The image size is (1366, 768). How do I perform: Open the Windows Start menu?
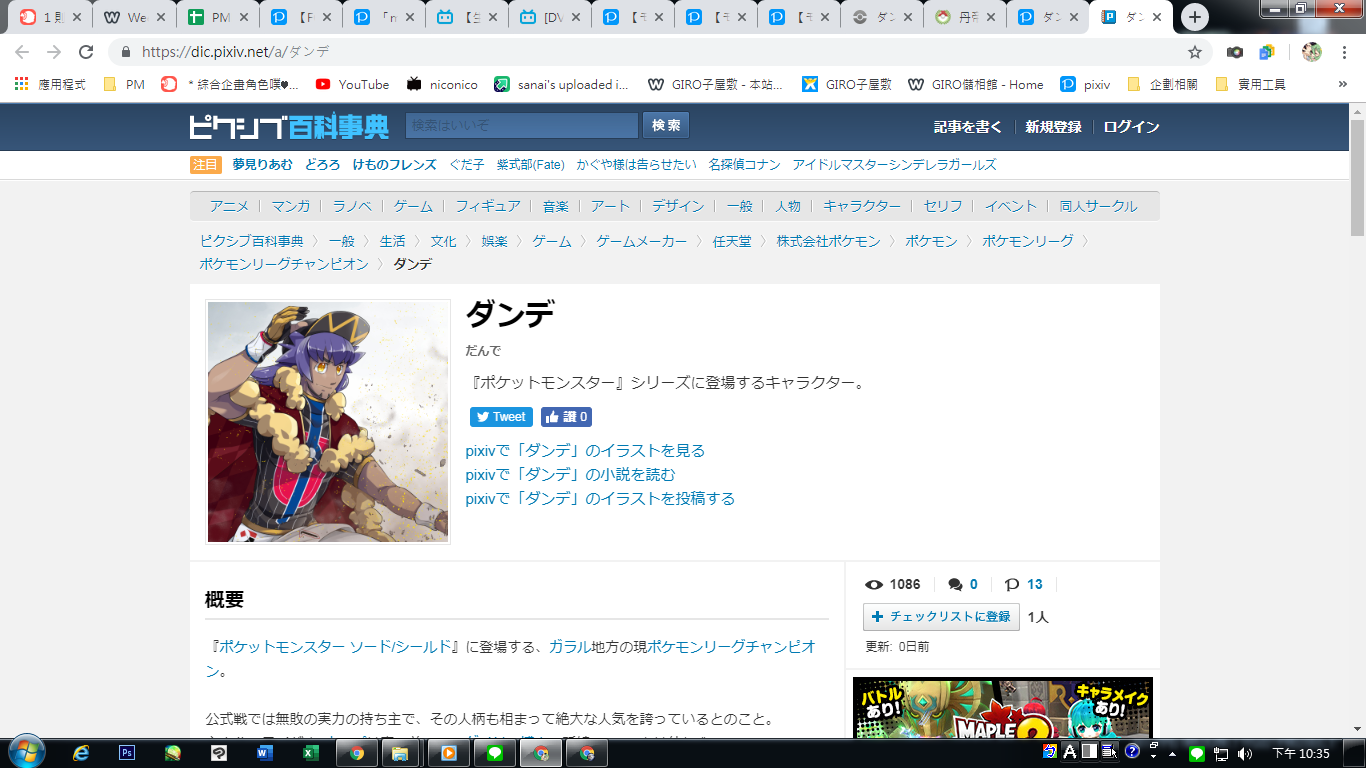pos(26,752)
